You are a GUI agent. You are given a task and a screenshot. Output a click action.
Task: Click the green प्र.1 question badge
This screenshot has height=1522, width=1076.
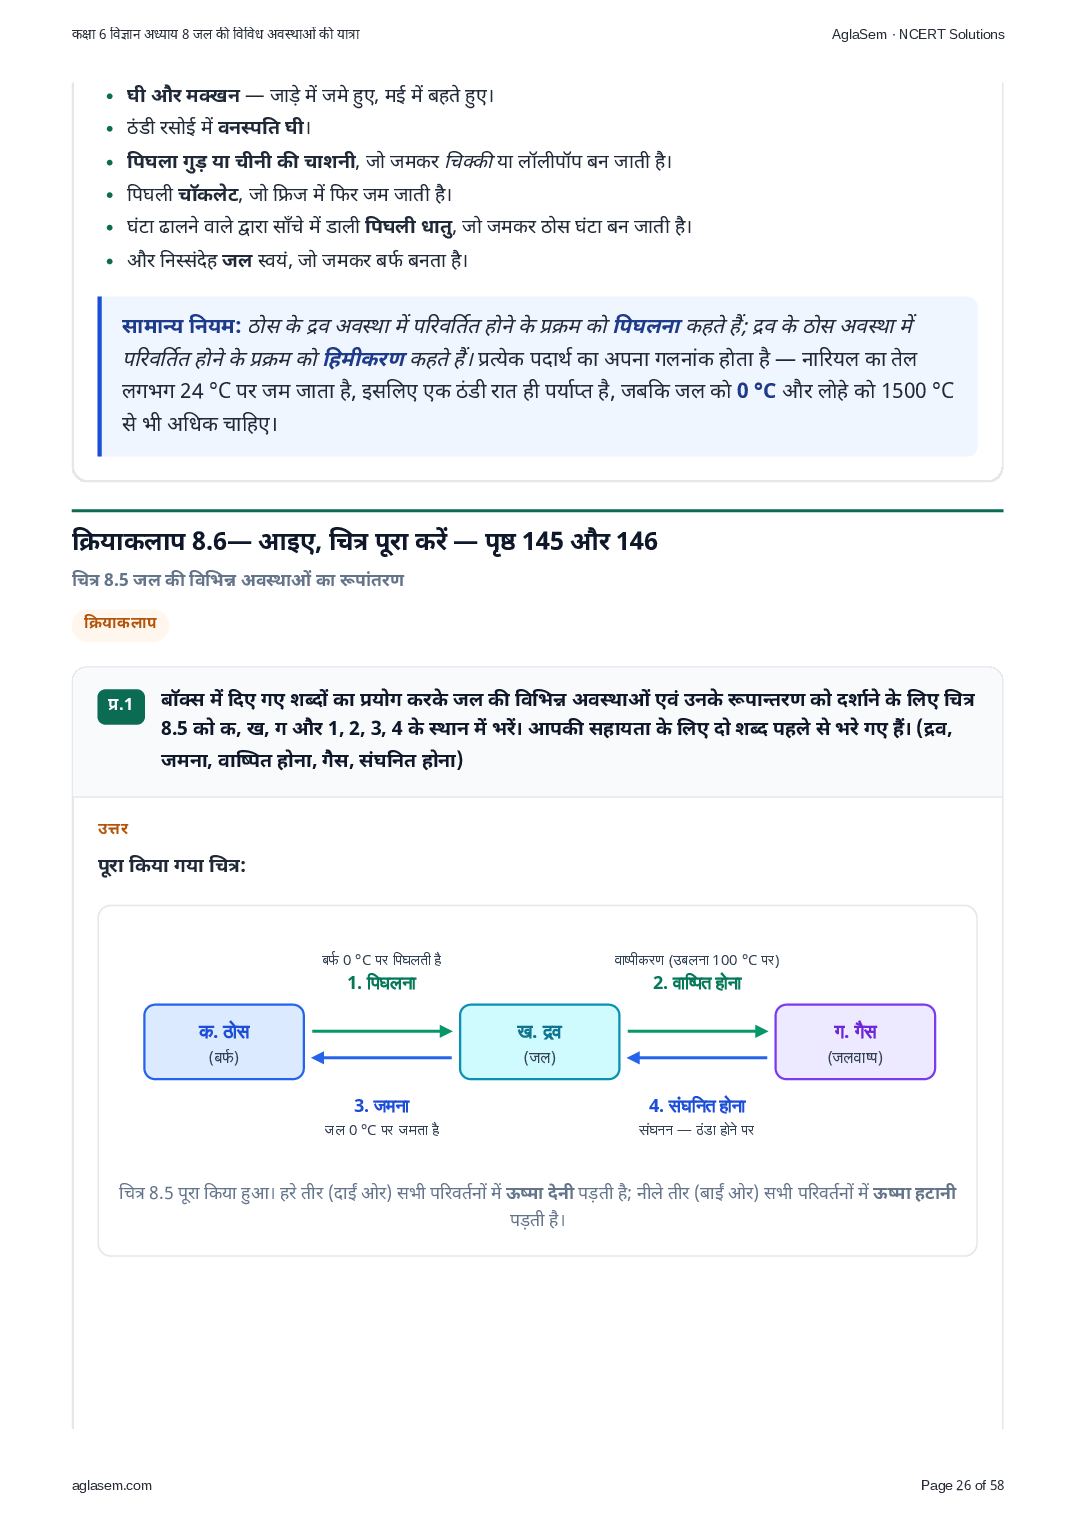[121, 704]
